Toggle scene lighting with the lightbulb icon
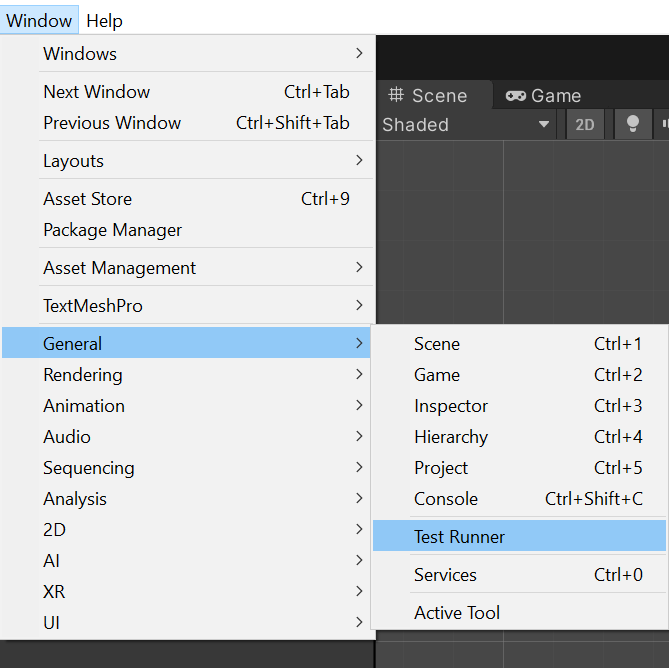 (x=632, y=124)
